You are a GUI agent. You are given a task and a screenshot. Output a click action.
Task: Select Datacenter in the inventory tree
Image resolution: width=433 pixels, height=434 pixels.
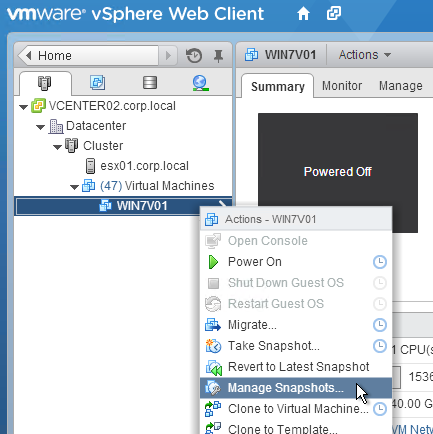[96, 126]
